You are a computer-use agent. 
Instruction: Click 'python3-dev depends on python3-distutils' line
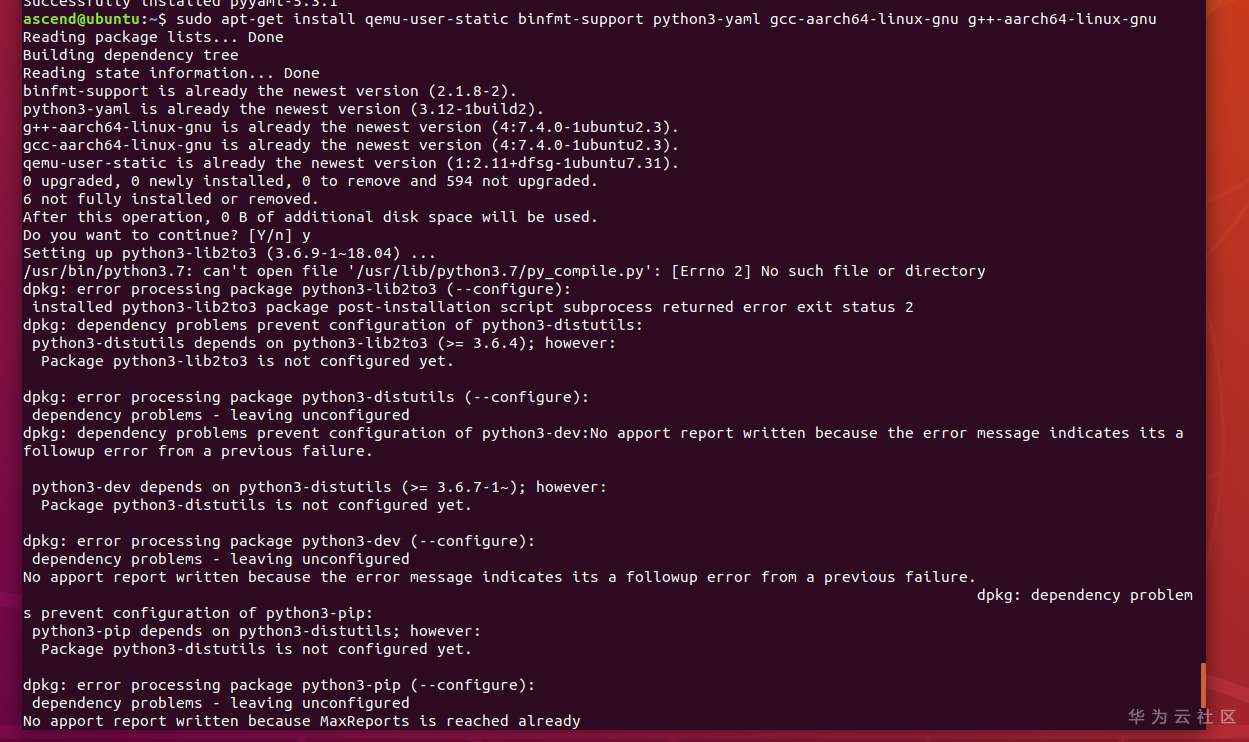[x=319, y=487]
